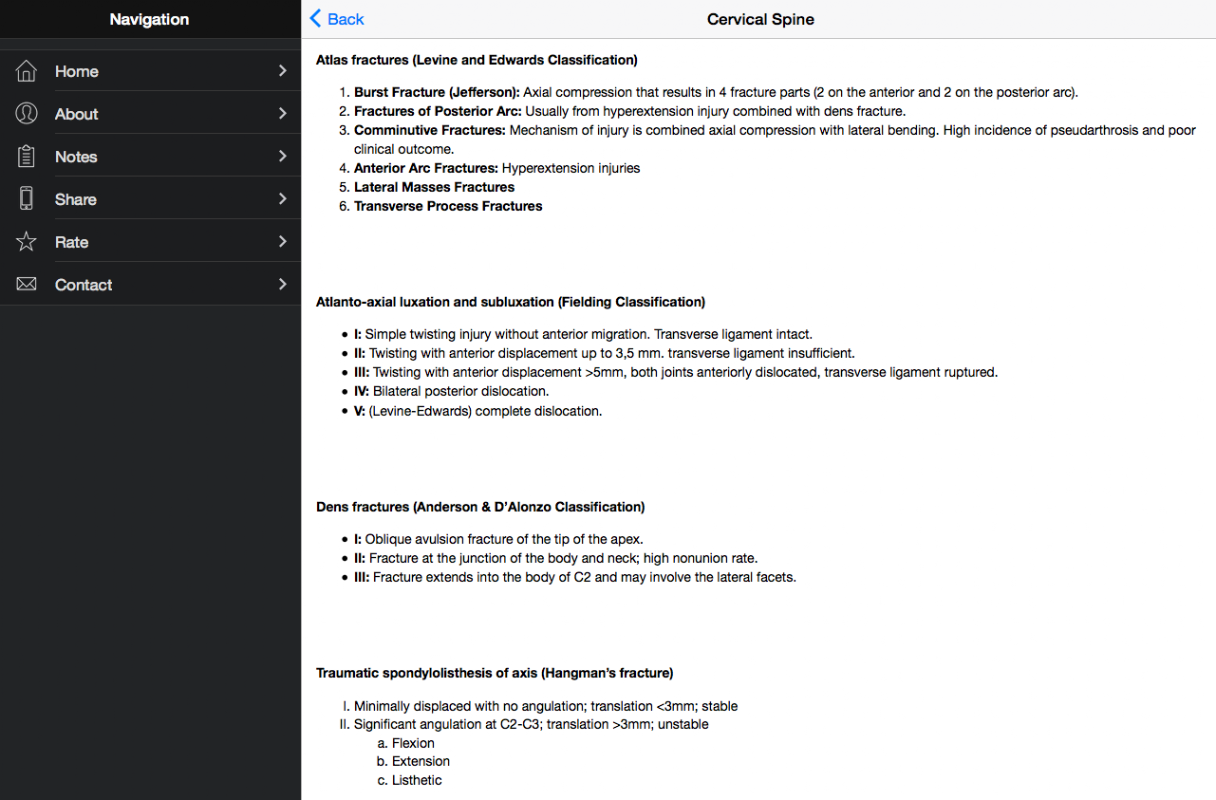Viewport: 1216px width, 800px height.
Task: Click the Atlas fractures section heading
Action: [x=477, y=60]
